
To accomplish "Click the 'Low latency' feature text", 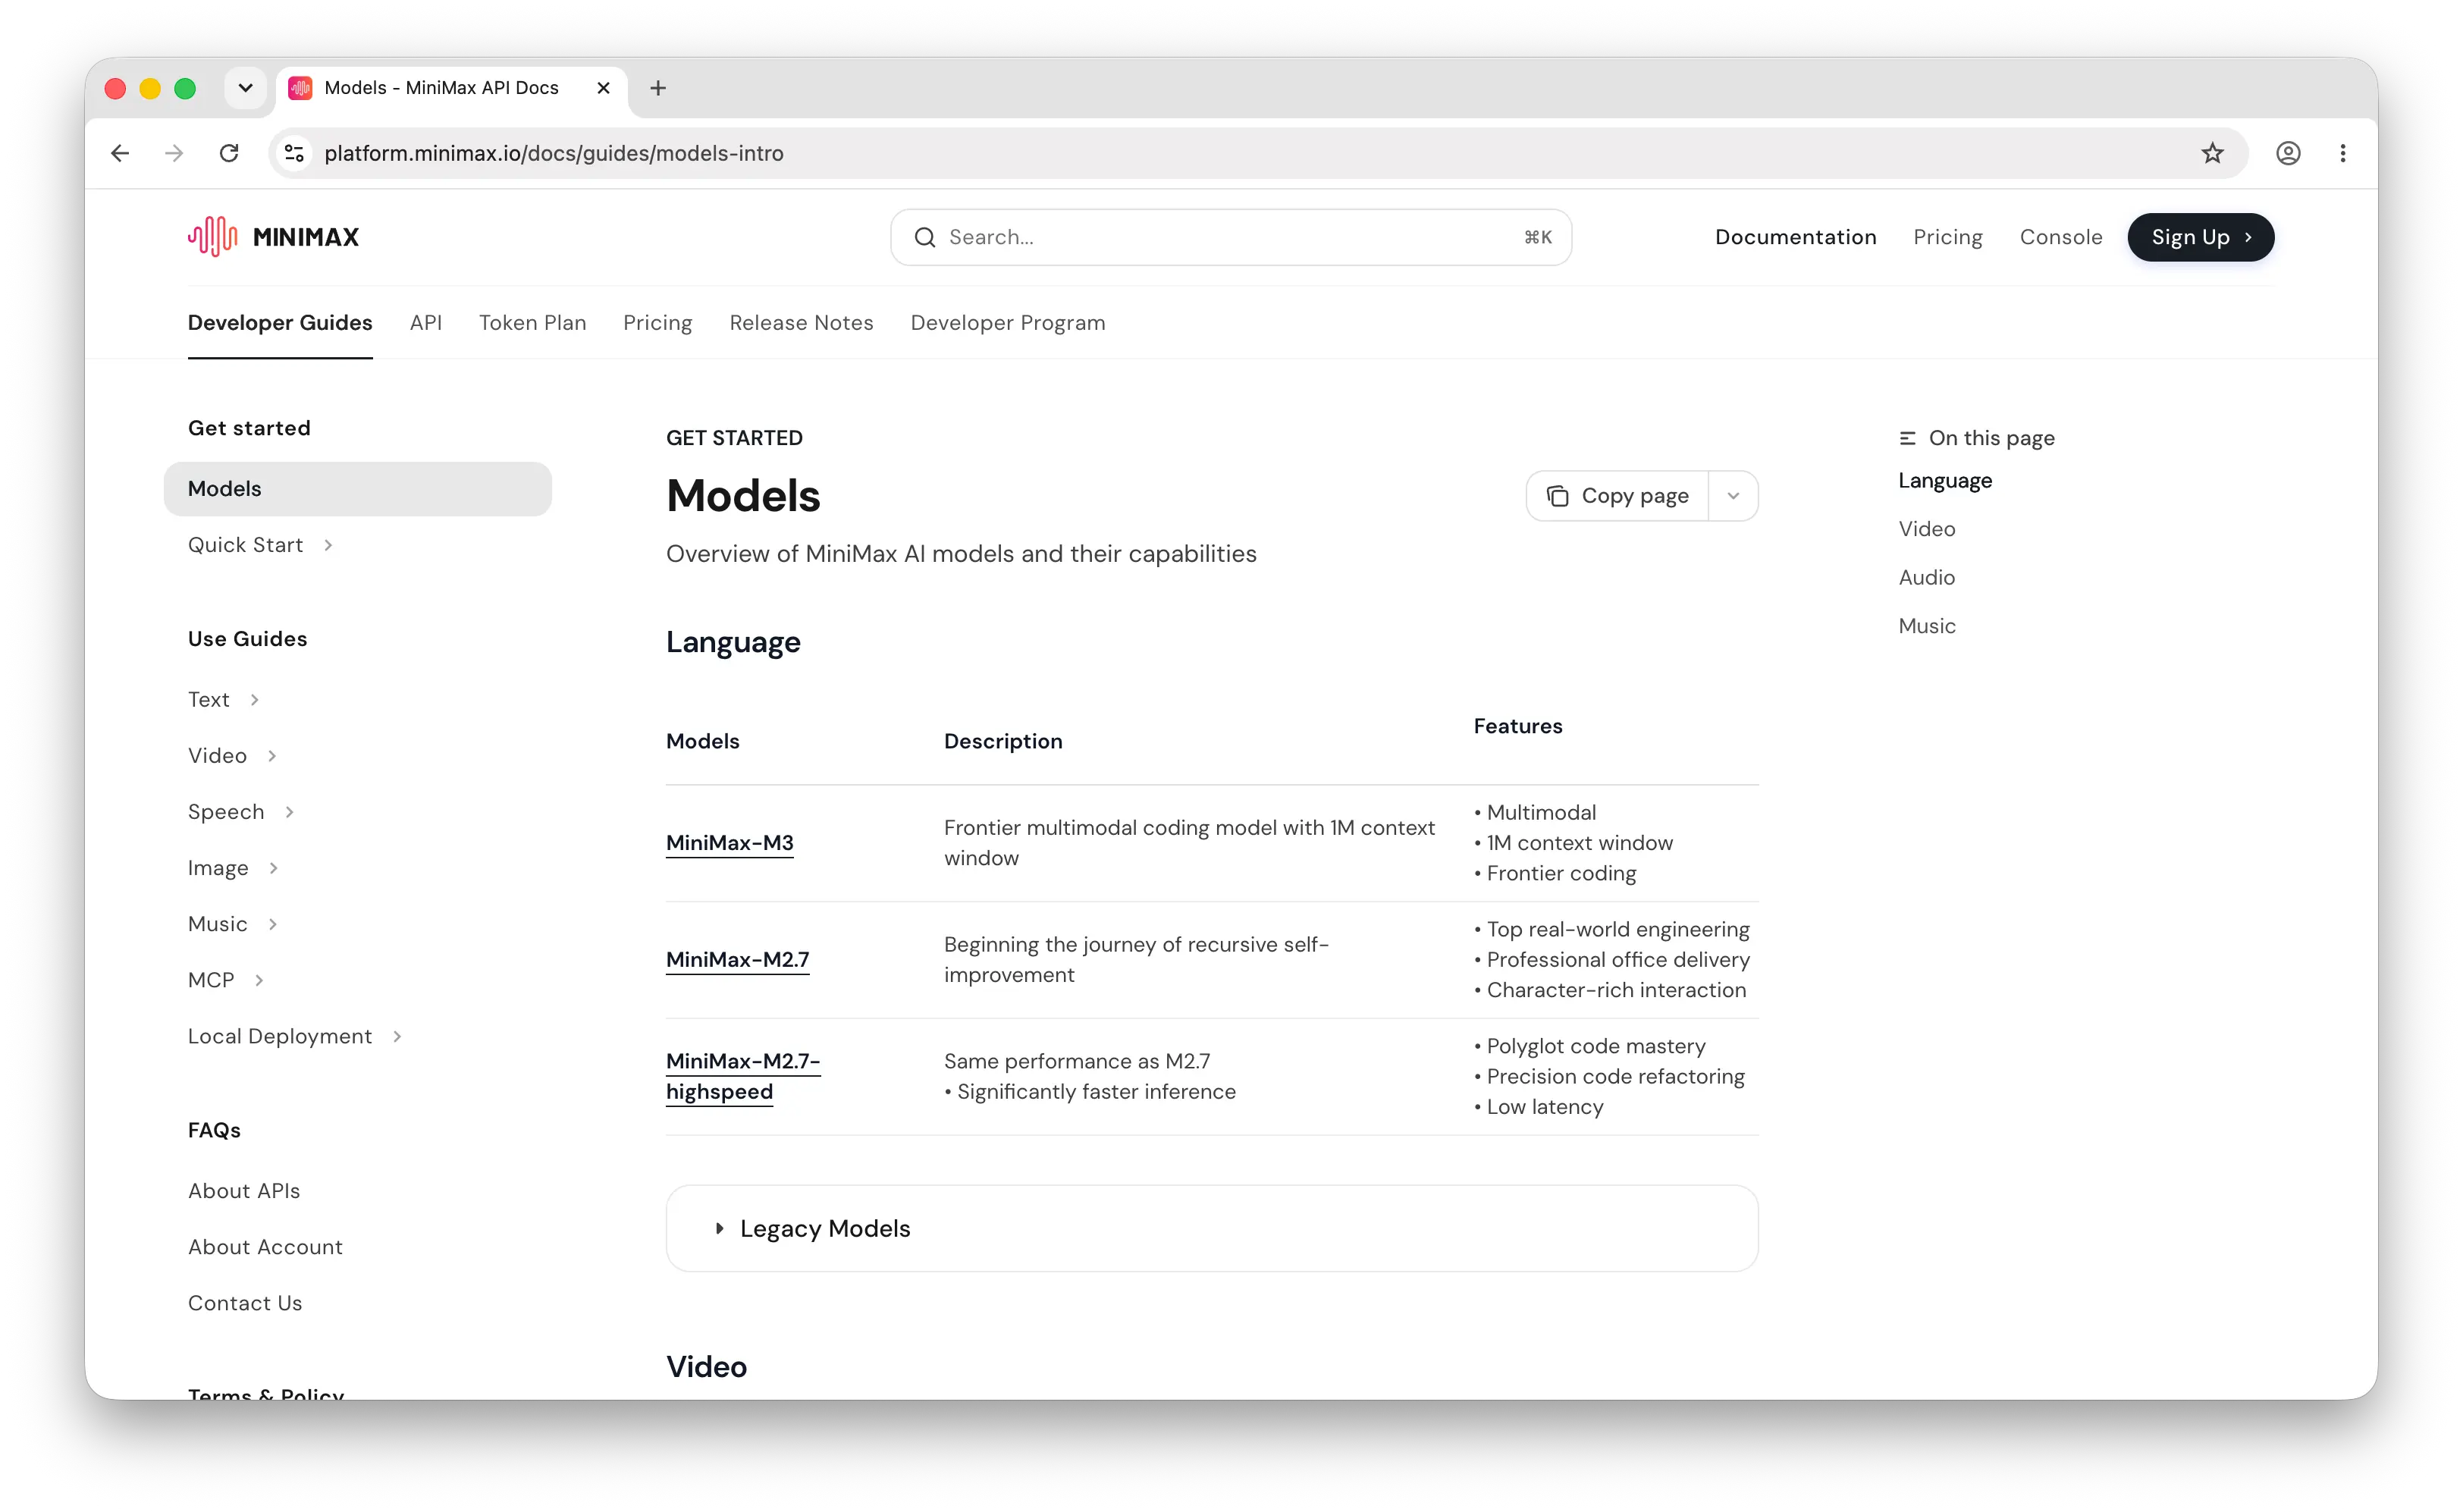I will pos(1545,1107).
